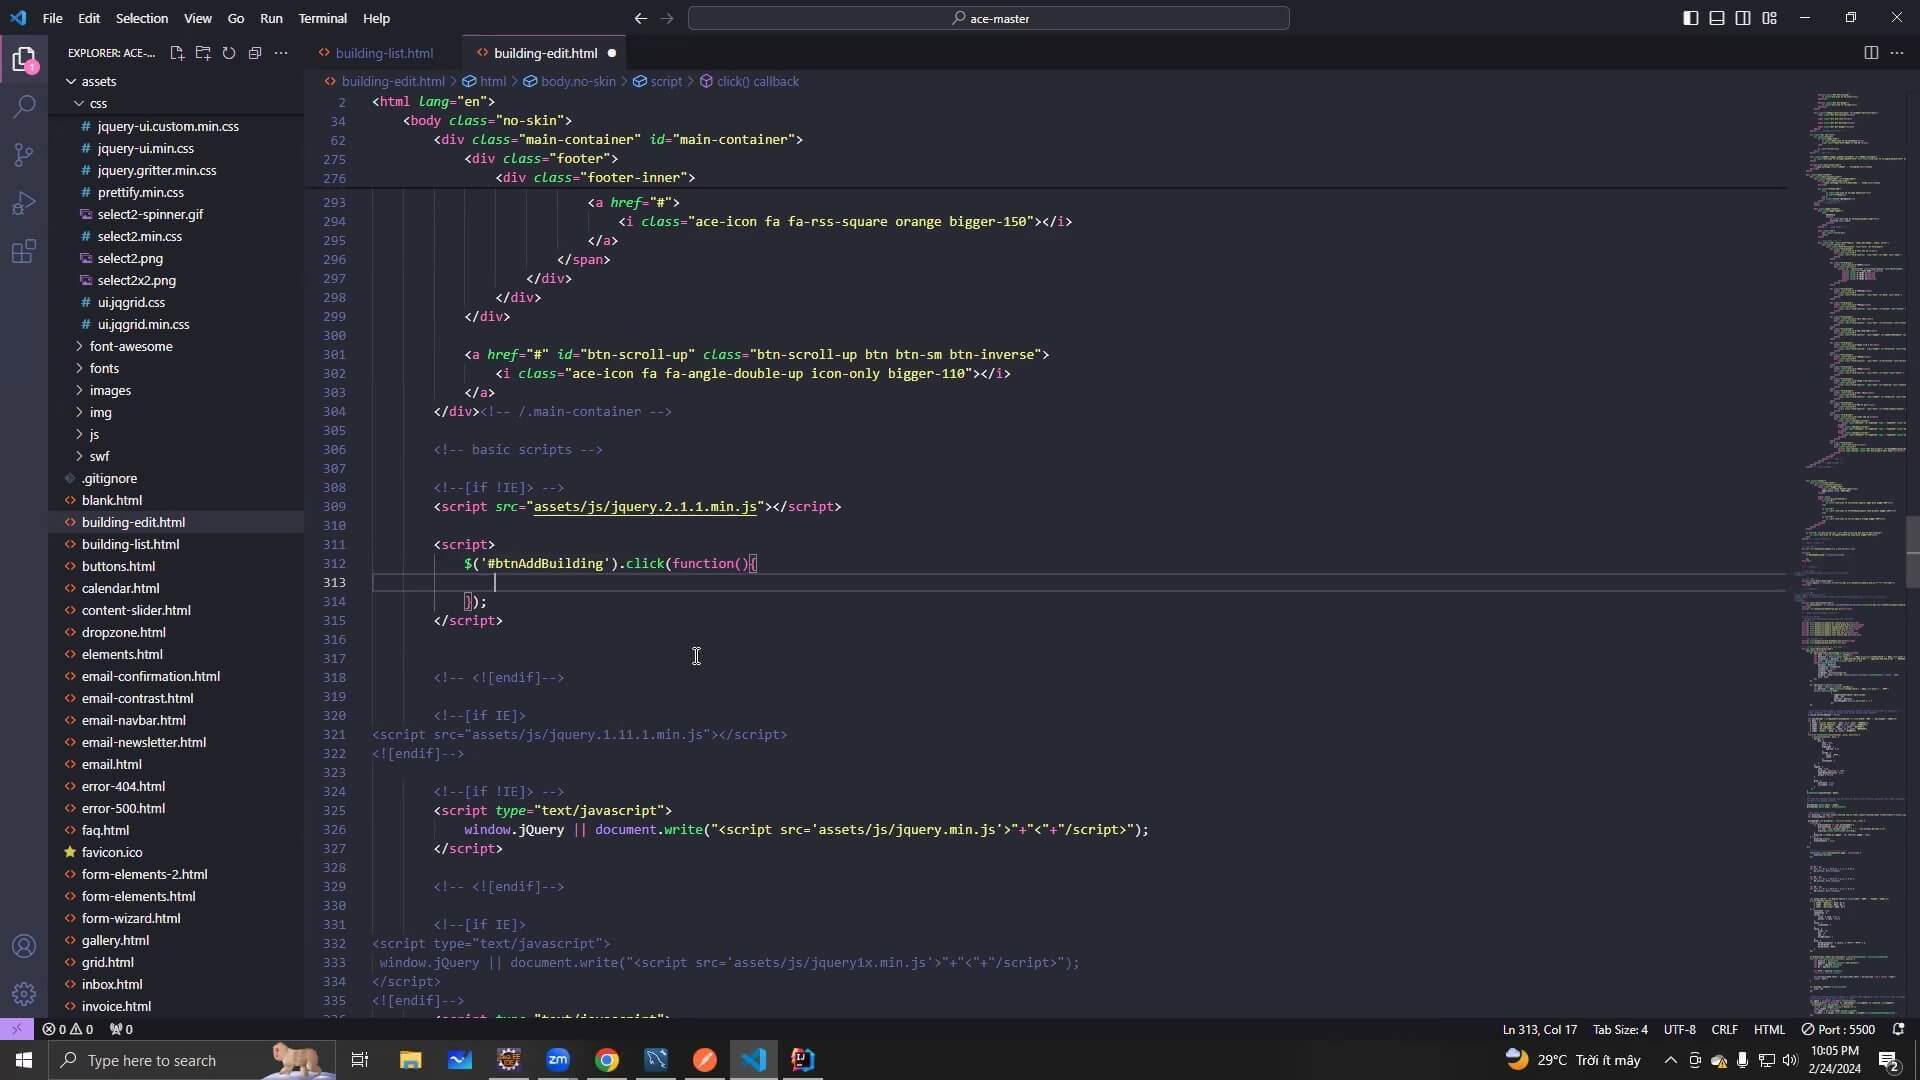Image resolution: width=1920 pixels, height=1080 pixels.
Task: Expand the font-awesome folder
Action: point(131,346)
